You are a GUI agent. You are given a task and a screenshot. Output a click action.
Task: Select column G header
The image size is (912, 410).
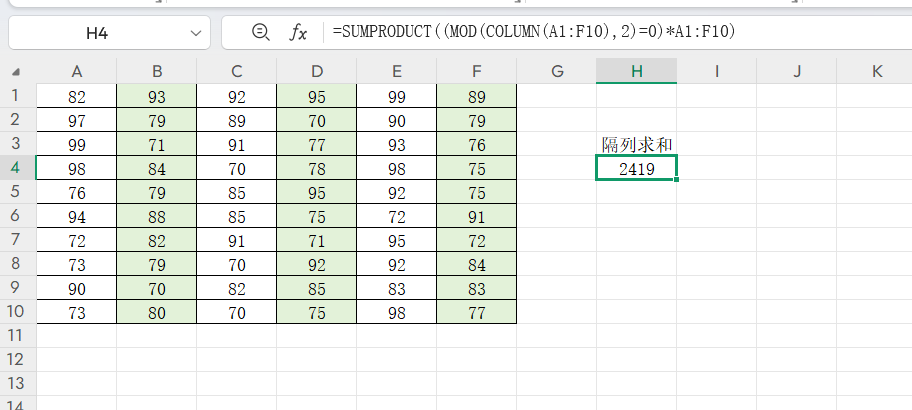(556, 71)
